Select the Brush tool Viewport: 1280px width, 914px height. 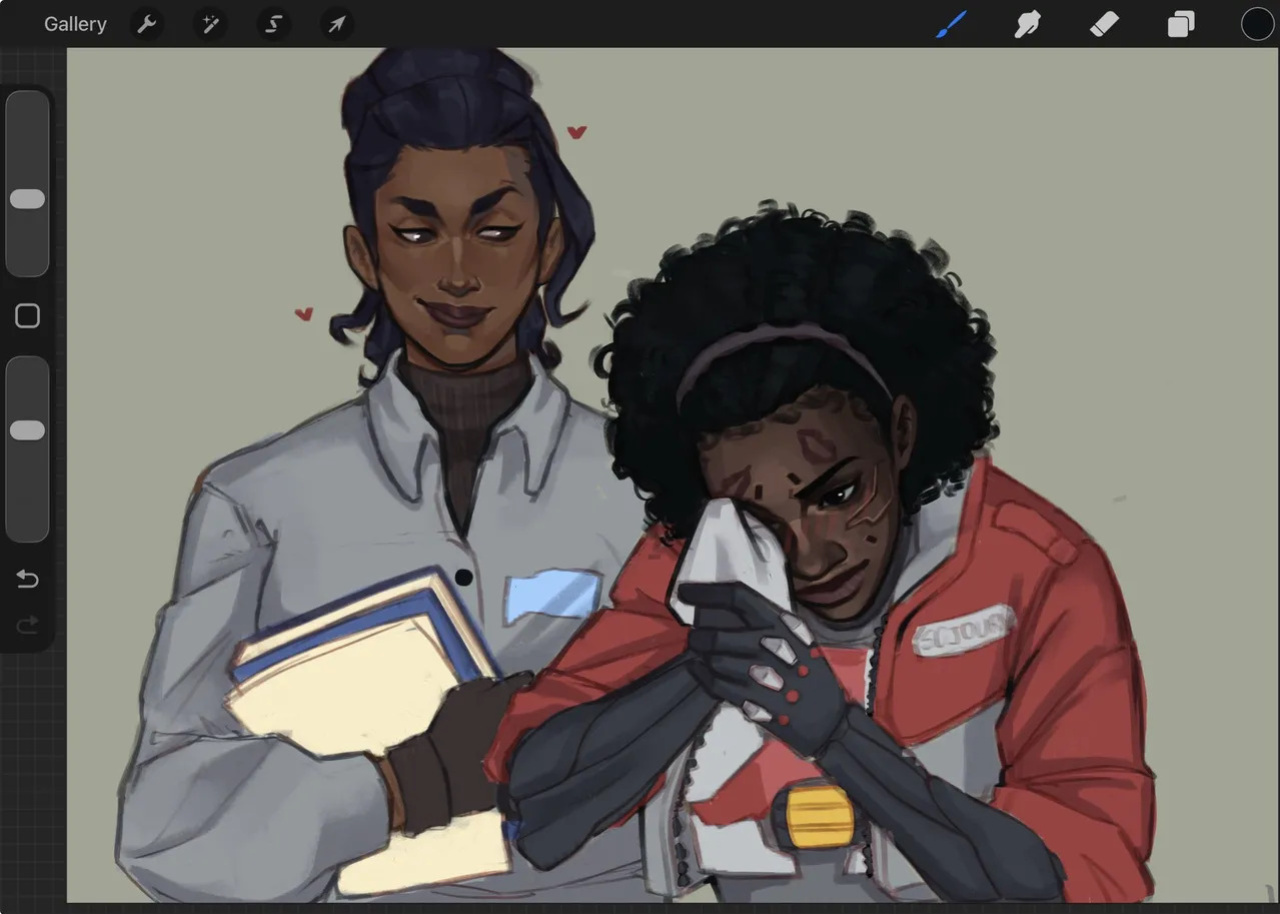[951, 24]
